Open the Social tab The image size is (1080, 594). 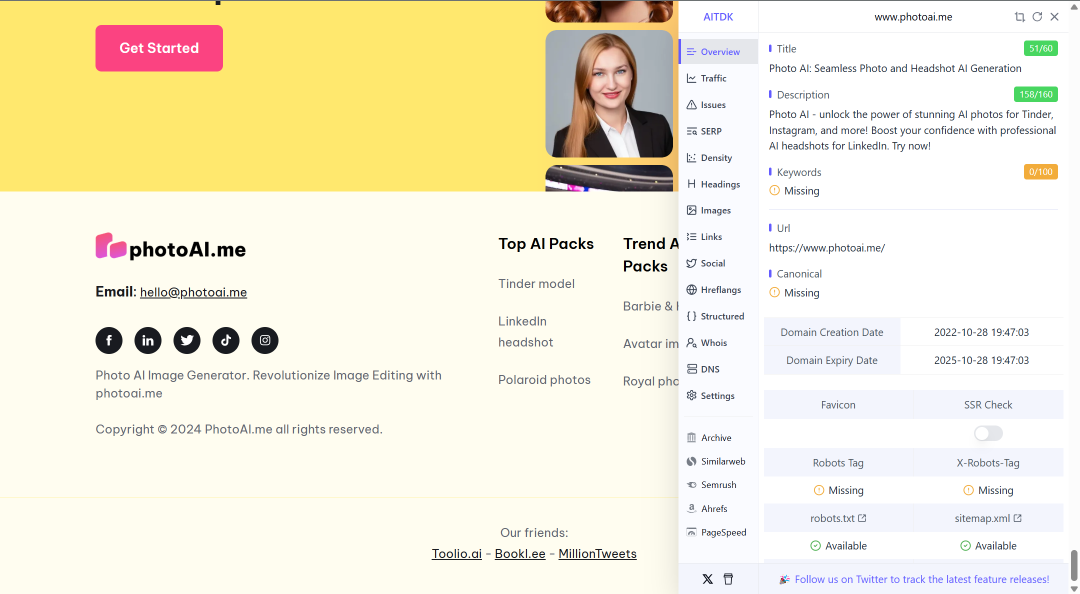point(718,263)
